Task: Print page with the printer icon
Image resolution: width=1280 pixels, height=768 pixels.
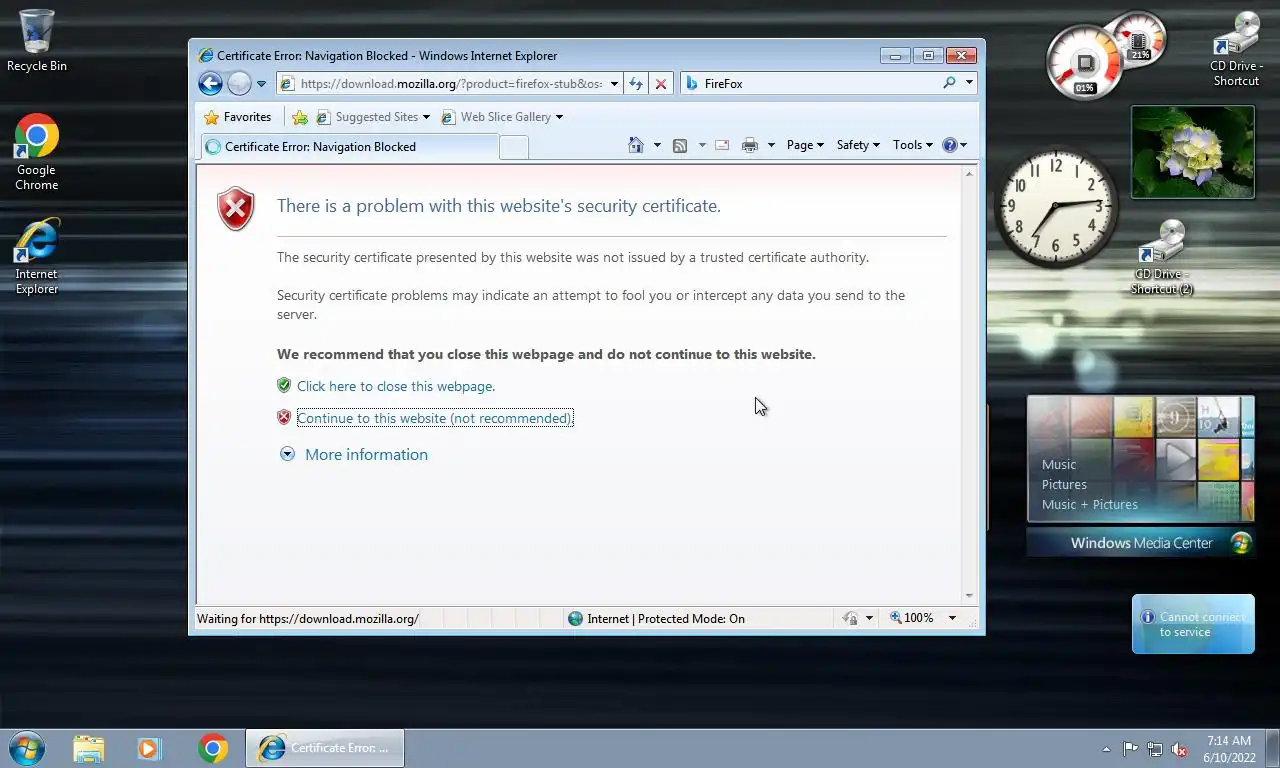Action: 750,146
